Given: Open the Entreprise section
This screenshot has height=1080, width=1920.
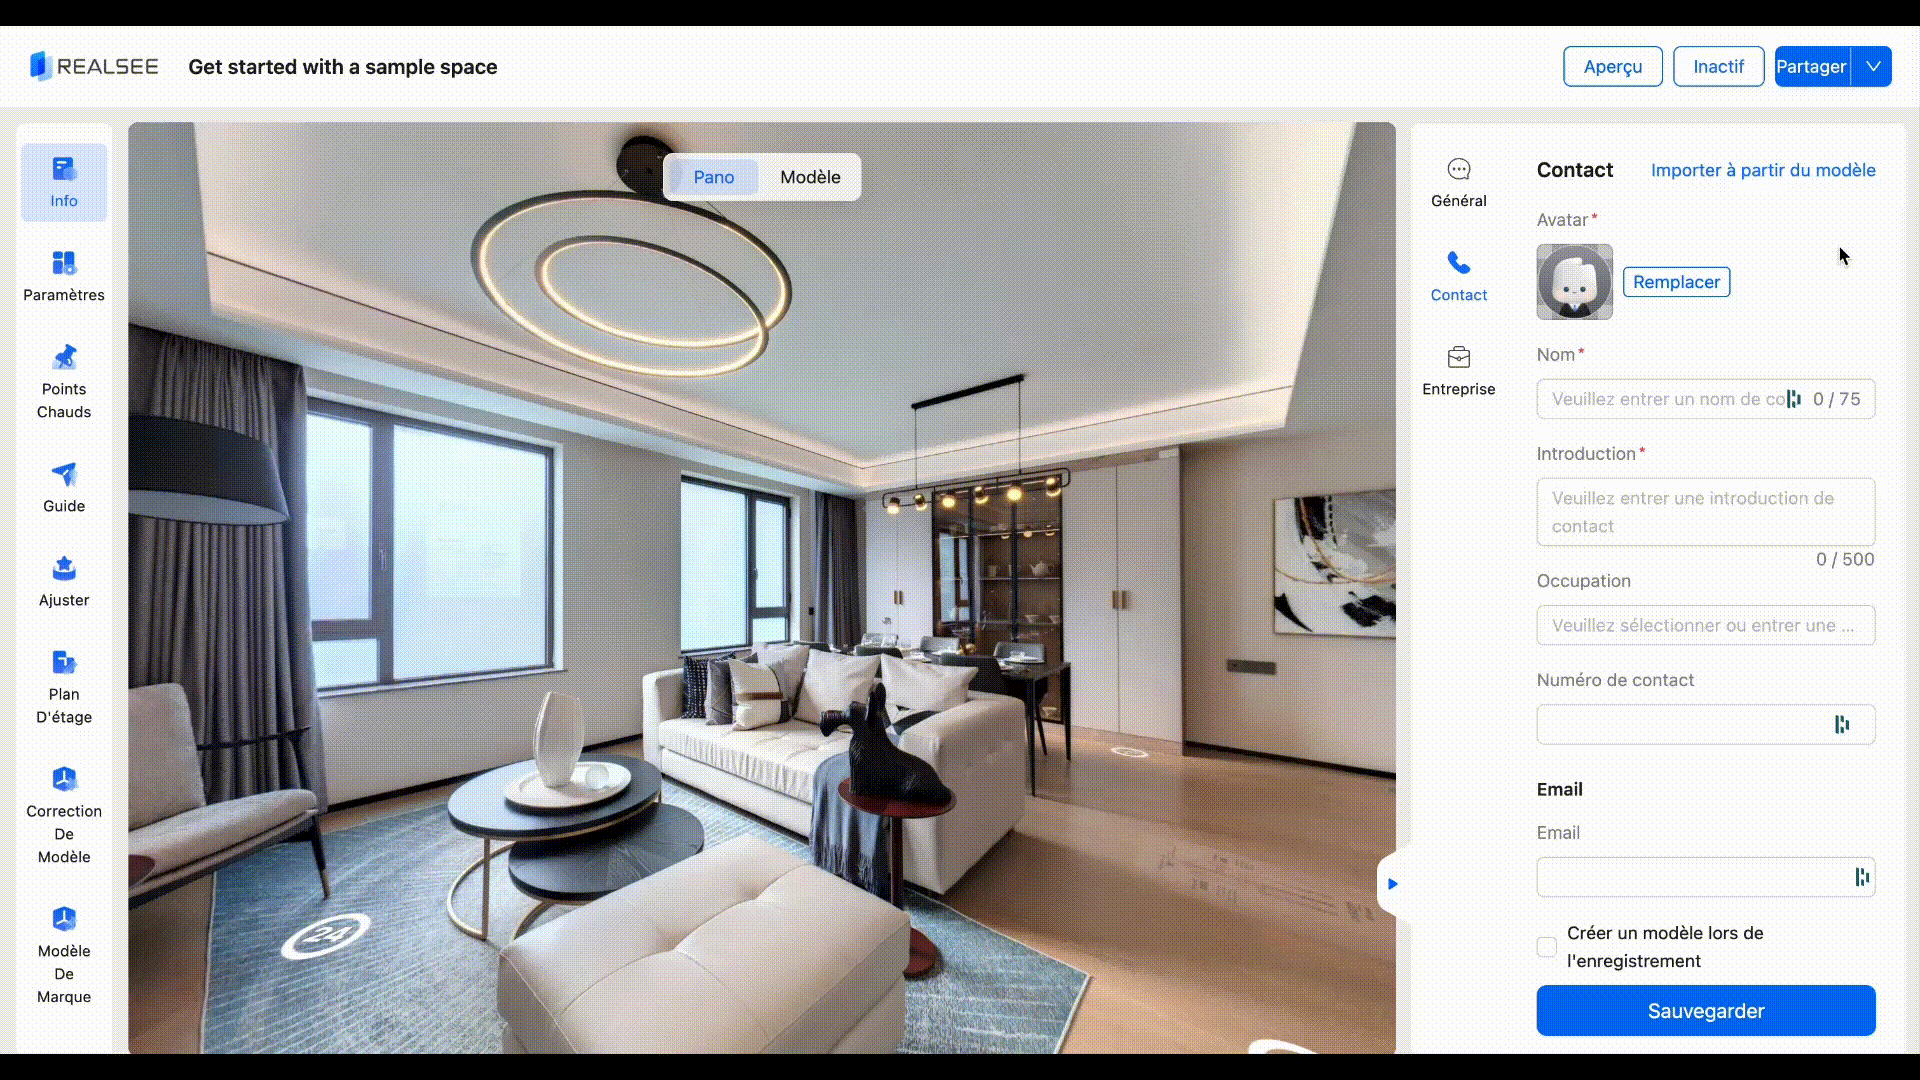Looking at the screenshot, I should (1458, 371).
